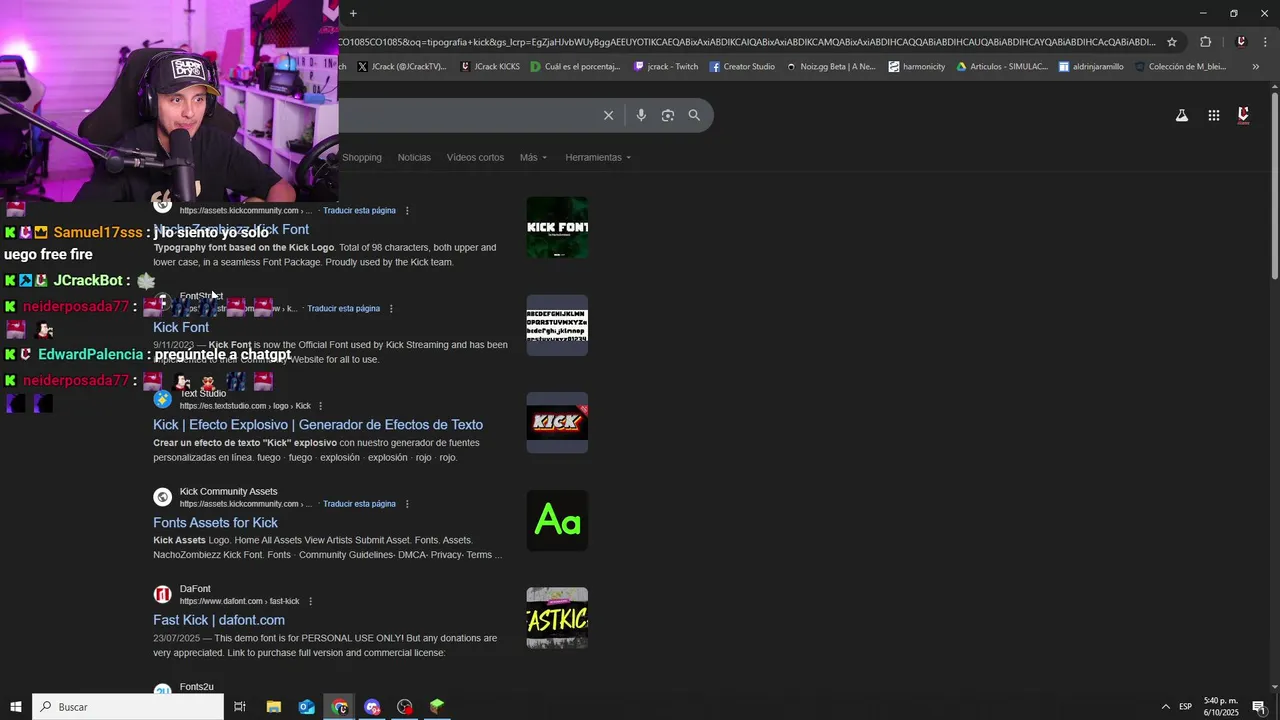Screen dimensions: 1280x720
Task: Click Kick Community Assets favicon
Action: coord(162,497)
